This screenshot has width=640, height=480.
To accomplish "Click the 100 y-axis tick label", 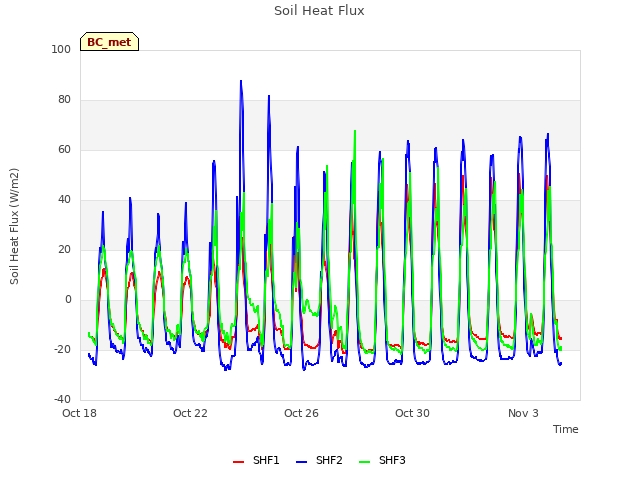I will [61, 49].
